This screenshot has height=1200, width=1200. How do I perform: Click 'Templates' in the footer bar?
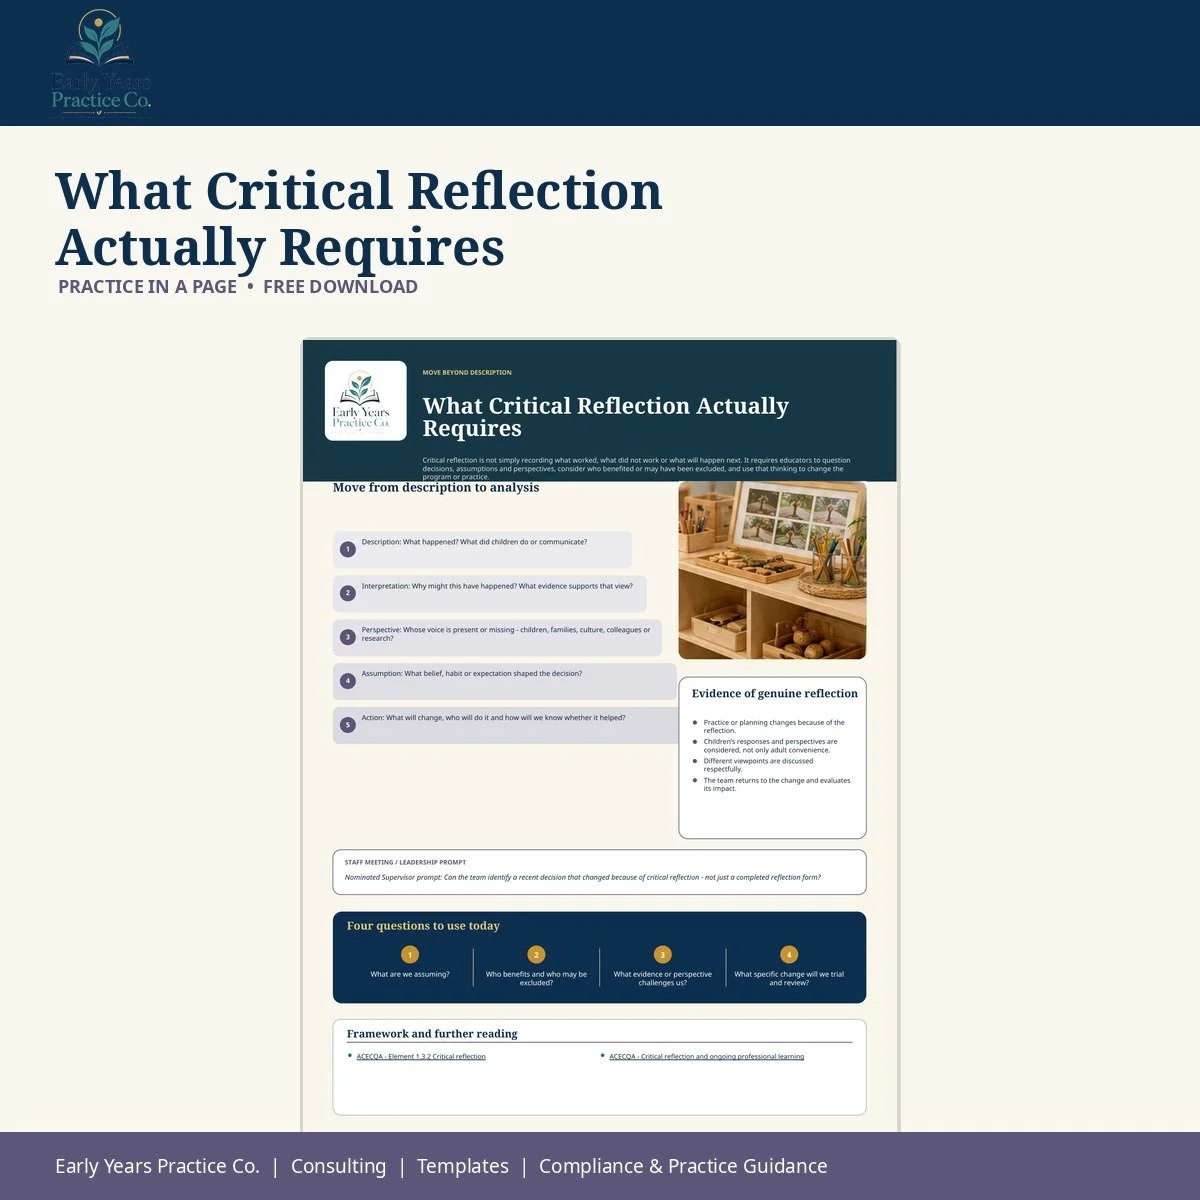click(462, 1166)
